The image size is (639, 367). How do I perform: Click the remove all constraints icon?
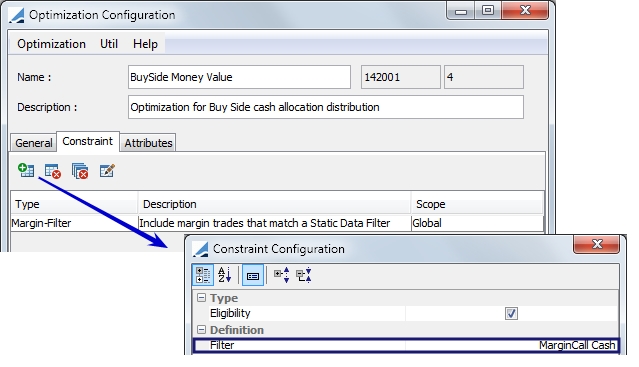point(80,171)
